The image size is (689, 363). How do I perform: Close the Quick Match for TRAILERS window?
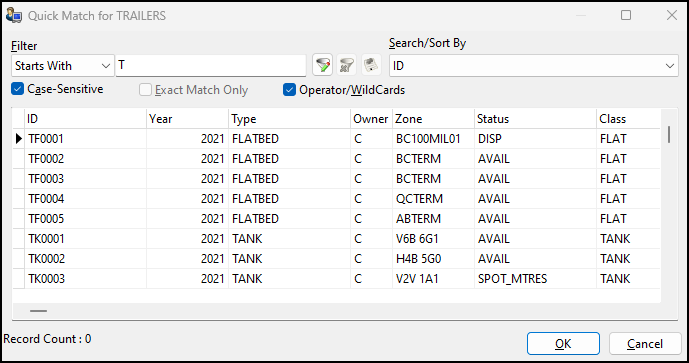coord(671,15)
